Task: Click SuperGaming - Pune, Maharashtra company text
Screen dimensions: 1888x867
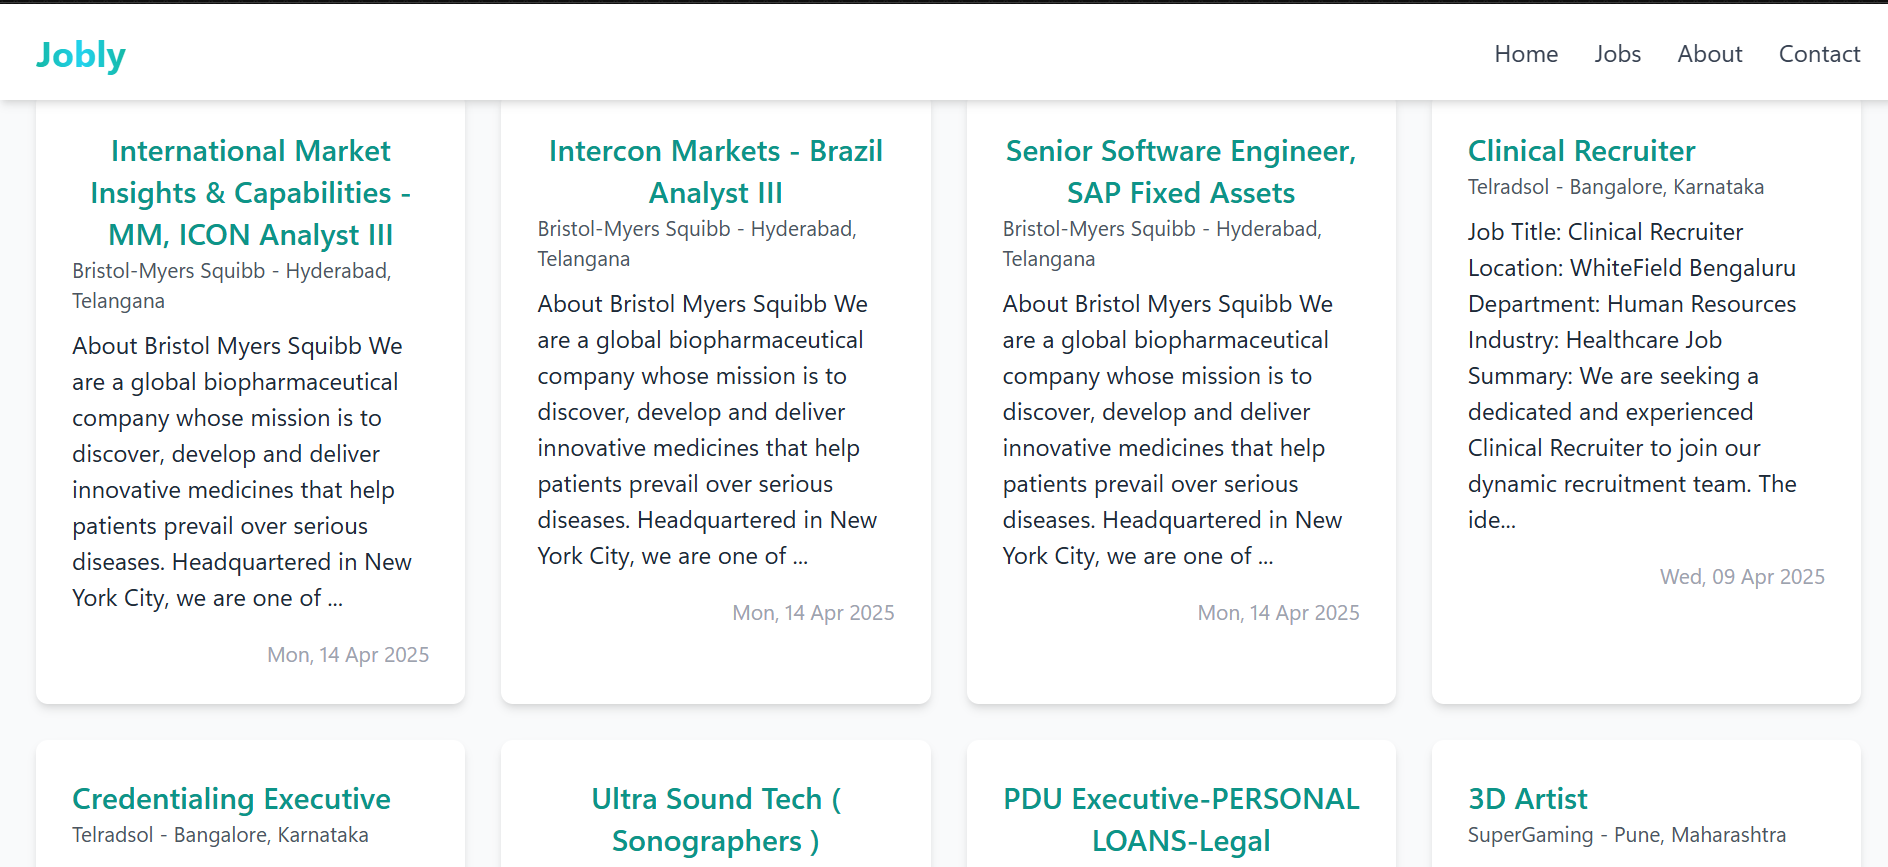Action: 1626,835
